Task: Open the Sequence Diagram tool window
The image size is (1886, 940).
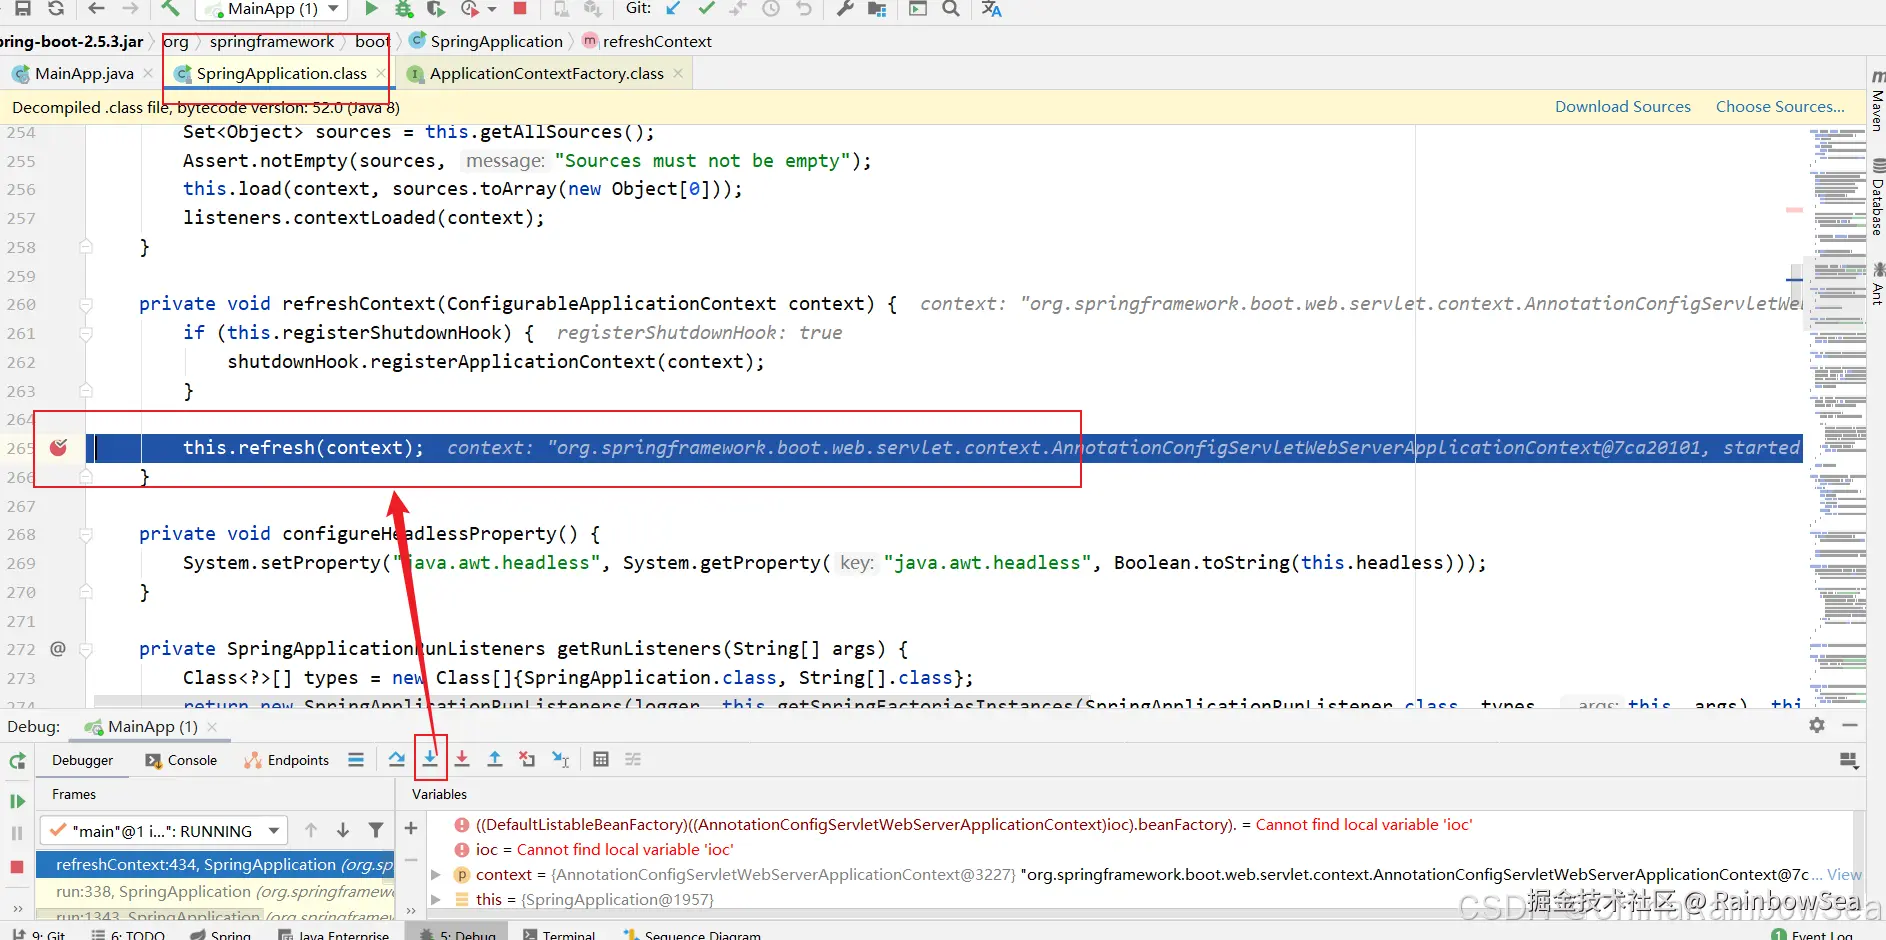Action: (692, 934)
